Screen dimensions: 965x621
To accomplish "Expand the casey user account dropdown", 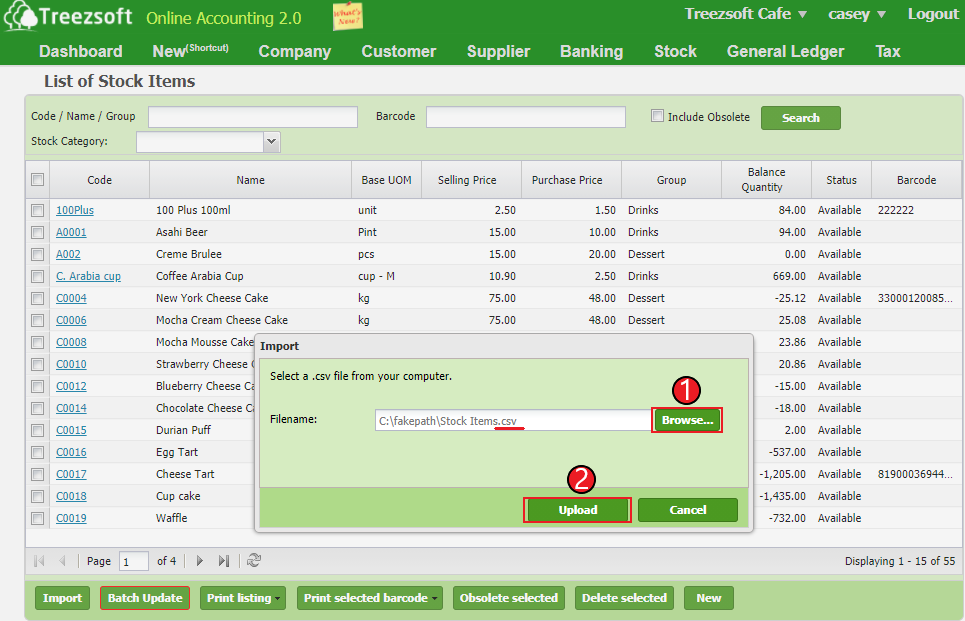I will coord(856,14).
